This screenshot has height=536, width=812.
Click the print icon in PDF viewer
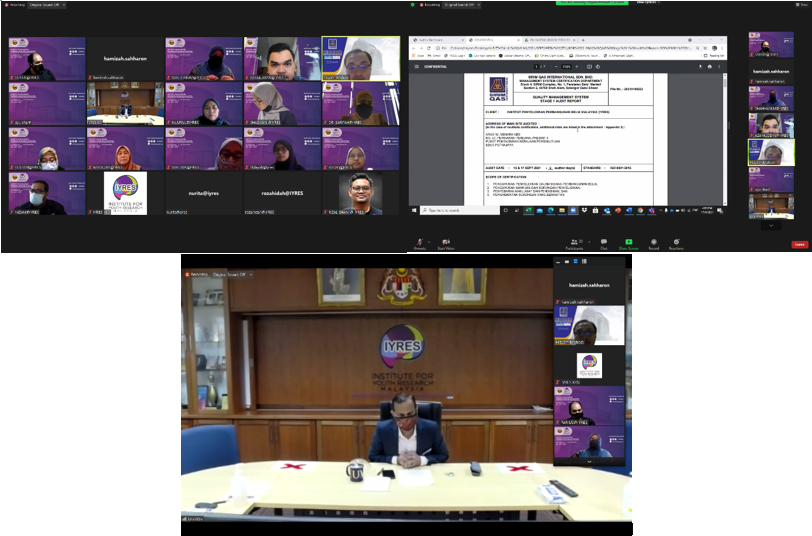(709, 67)
